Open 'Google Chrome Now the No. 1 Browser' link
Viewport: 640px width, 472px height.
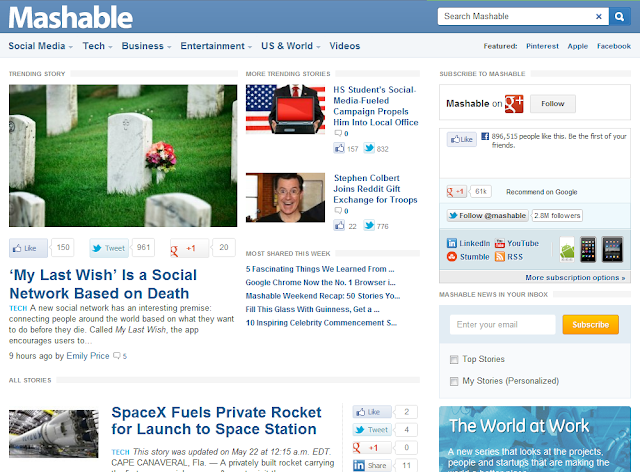coord(320,283)
